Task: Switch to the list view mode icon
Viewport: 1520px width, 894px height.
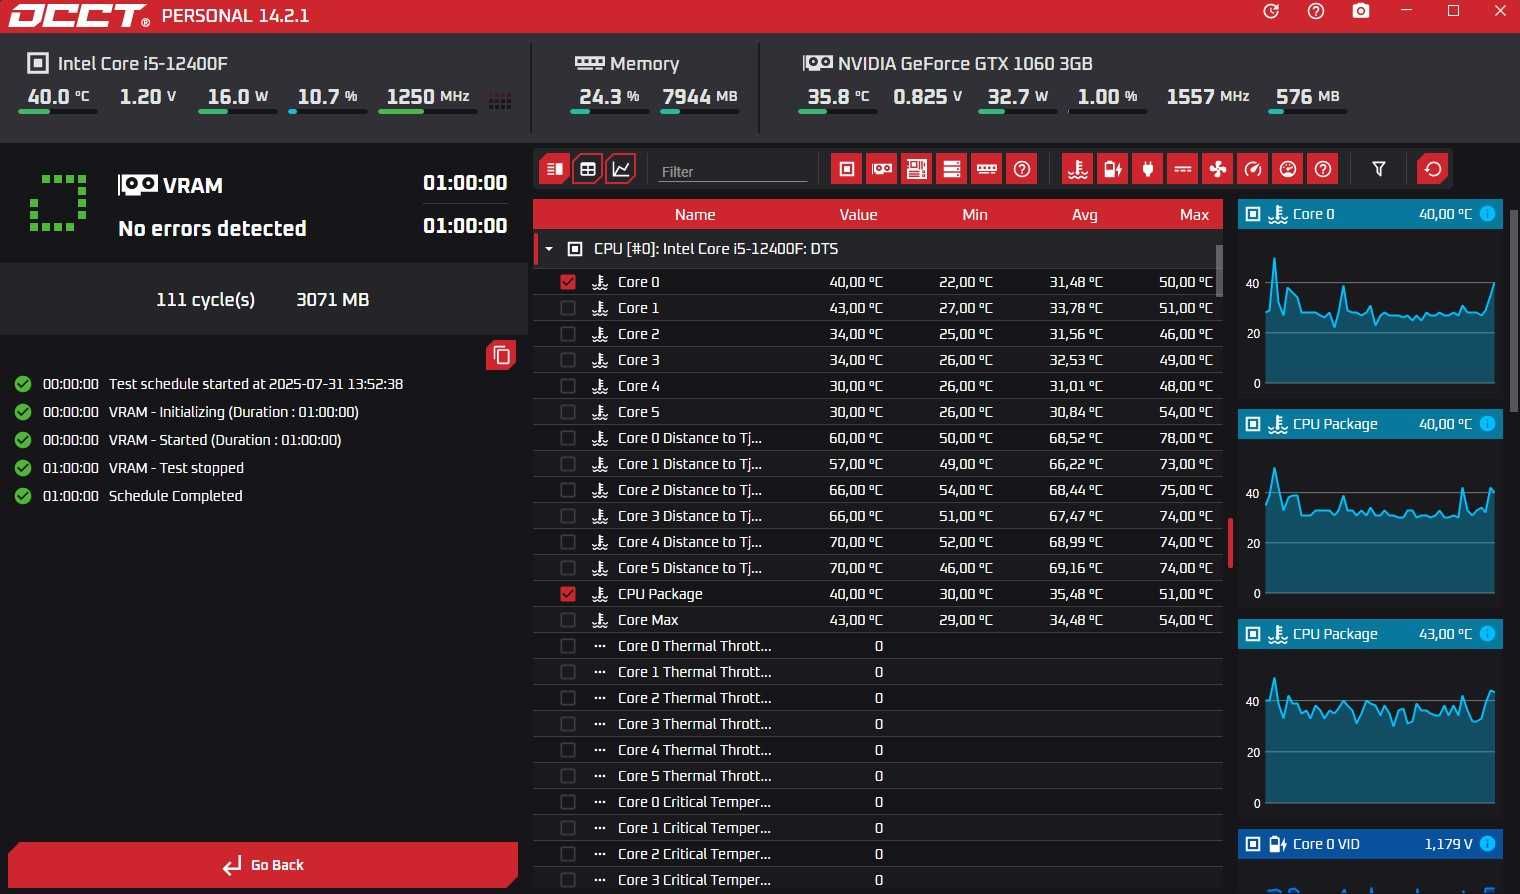Action: pyautogui.click(x=554, y=169)
